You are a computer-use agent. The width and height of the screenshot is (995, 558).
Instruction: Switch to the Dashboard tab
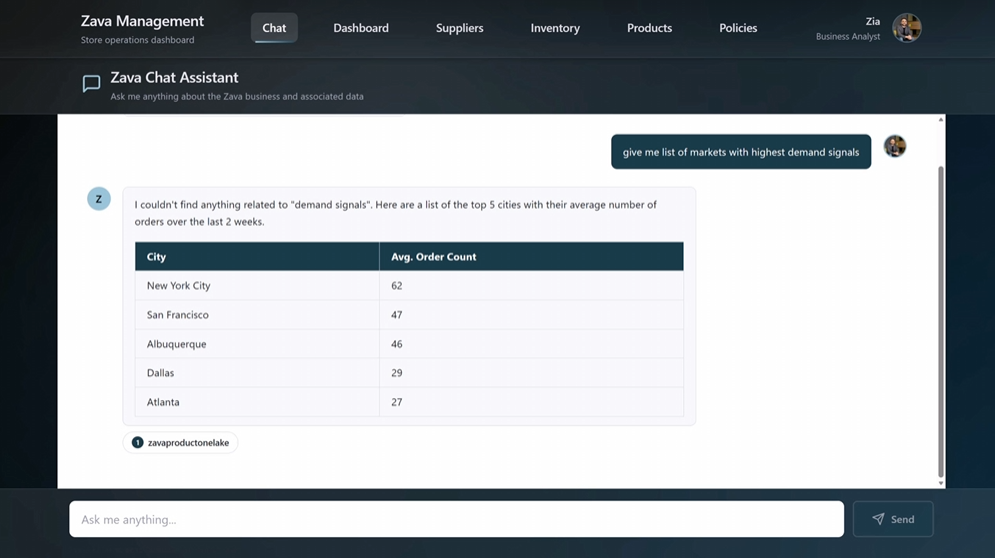361,28
